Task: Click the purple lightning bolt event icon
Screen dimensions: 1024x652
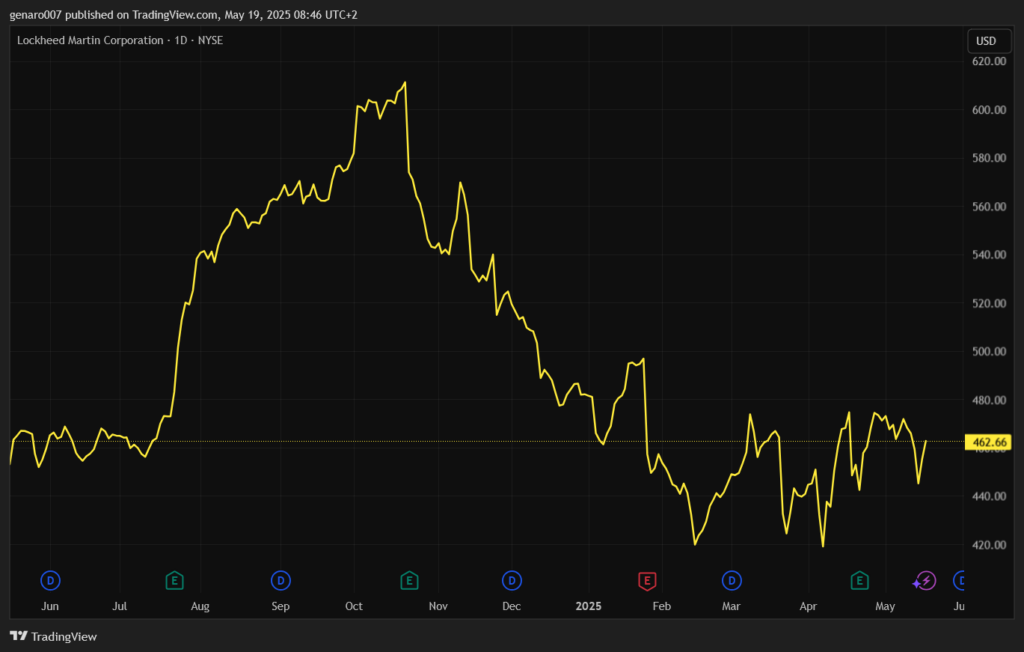Action: pos(925,580)
